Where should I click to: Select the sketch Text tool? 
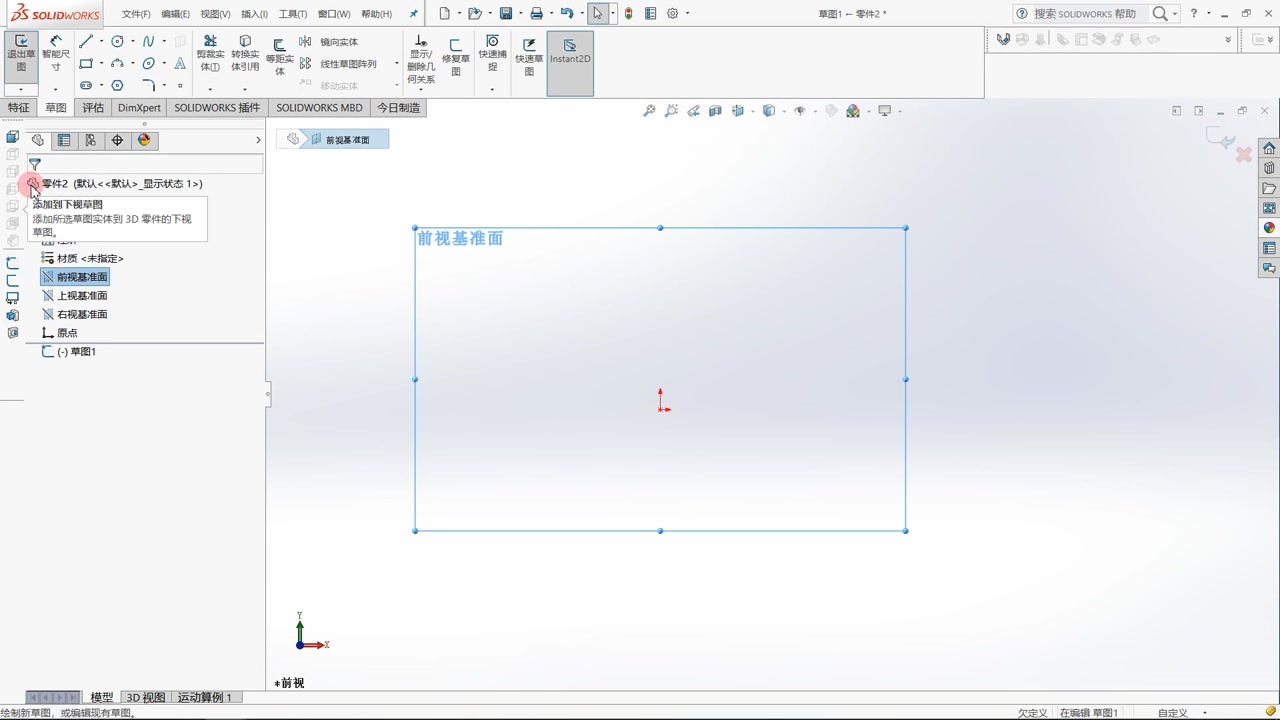[180, 63]
